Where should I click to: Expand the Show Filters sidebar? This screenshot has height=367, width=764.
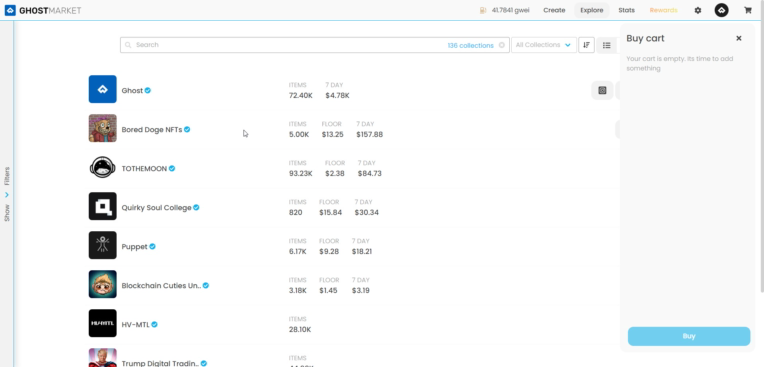7,194
